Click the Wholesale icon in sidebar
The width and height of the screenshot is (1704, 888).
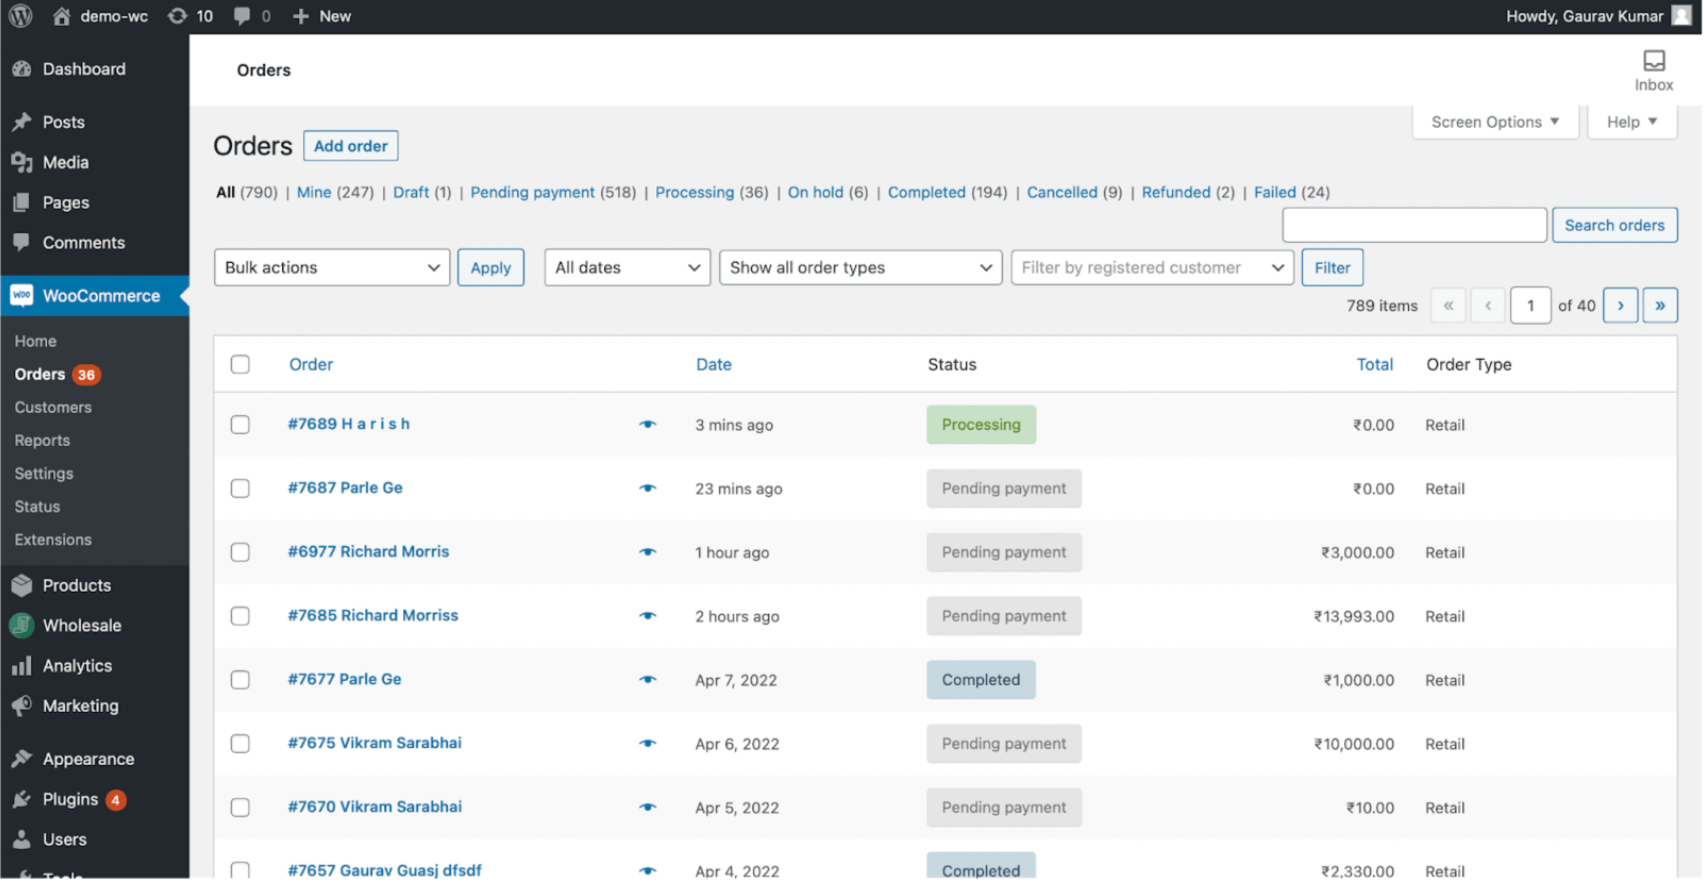tap(22, 625)
